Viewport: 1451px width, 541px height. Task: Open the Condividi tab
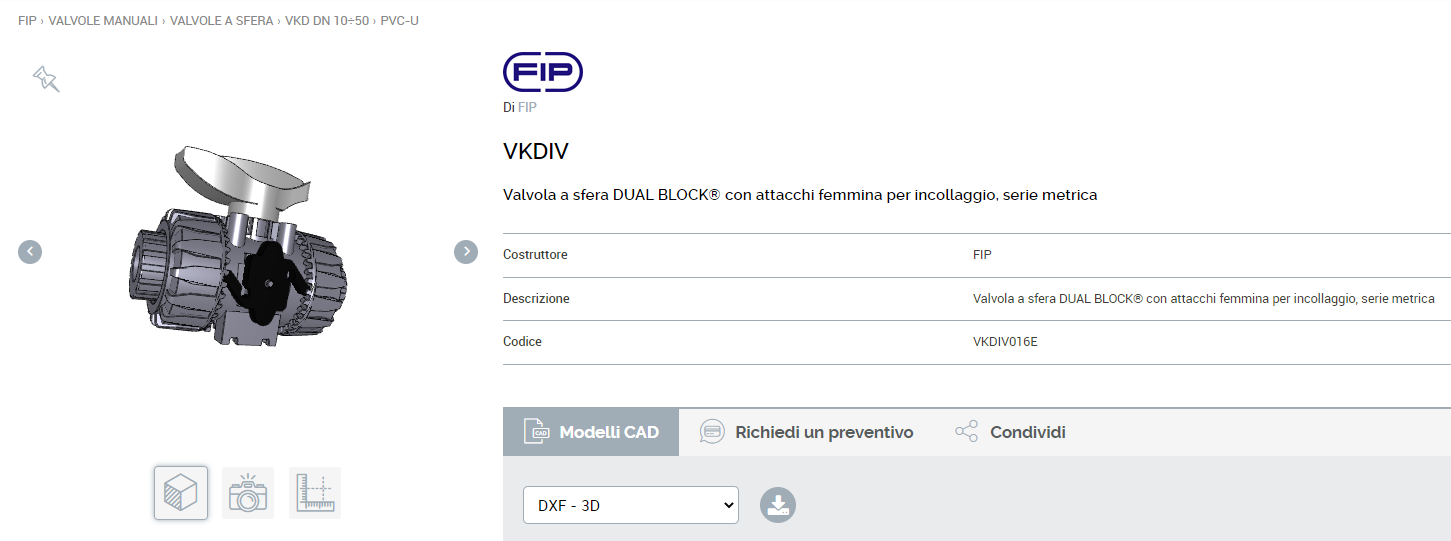click(1010, 432)
